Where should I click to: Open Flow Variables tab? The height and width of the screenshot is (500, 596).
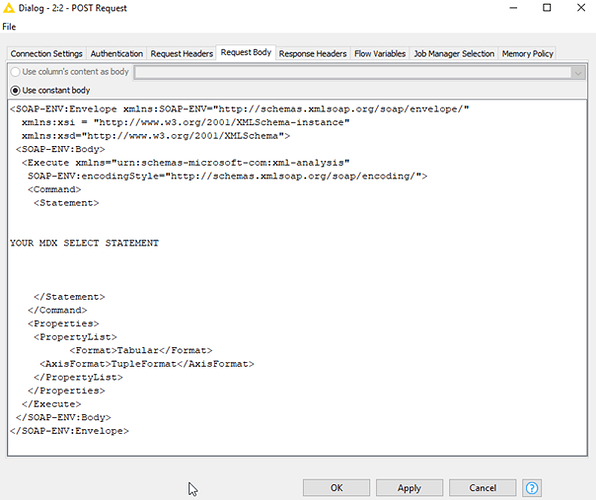(x=380, y=54)
